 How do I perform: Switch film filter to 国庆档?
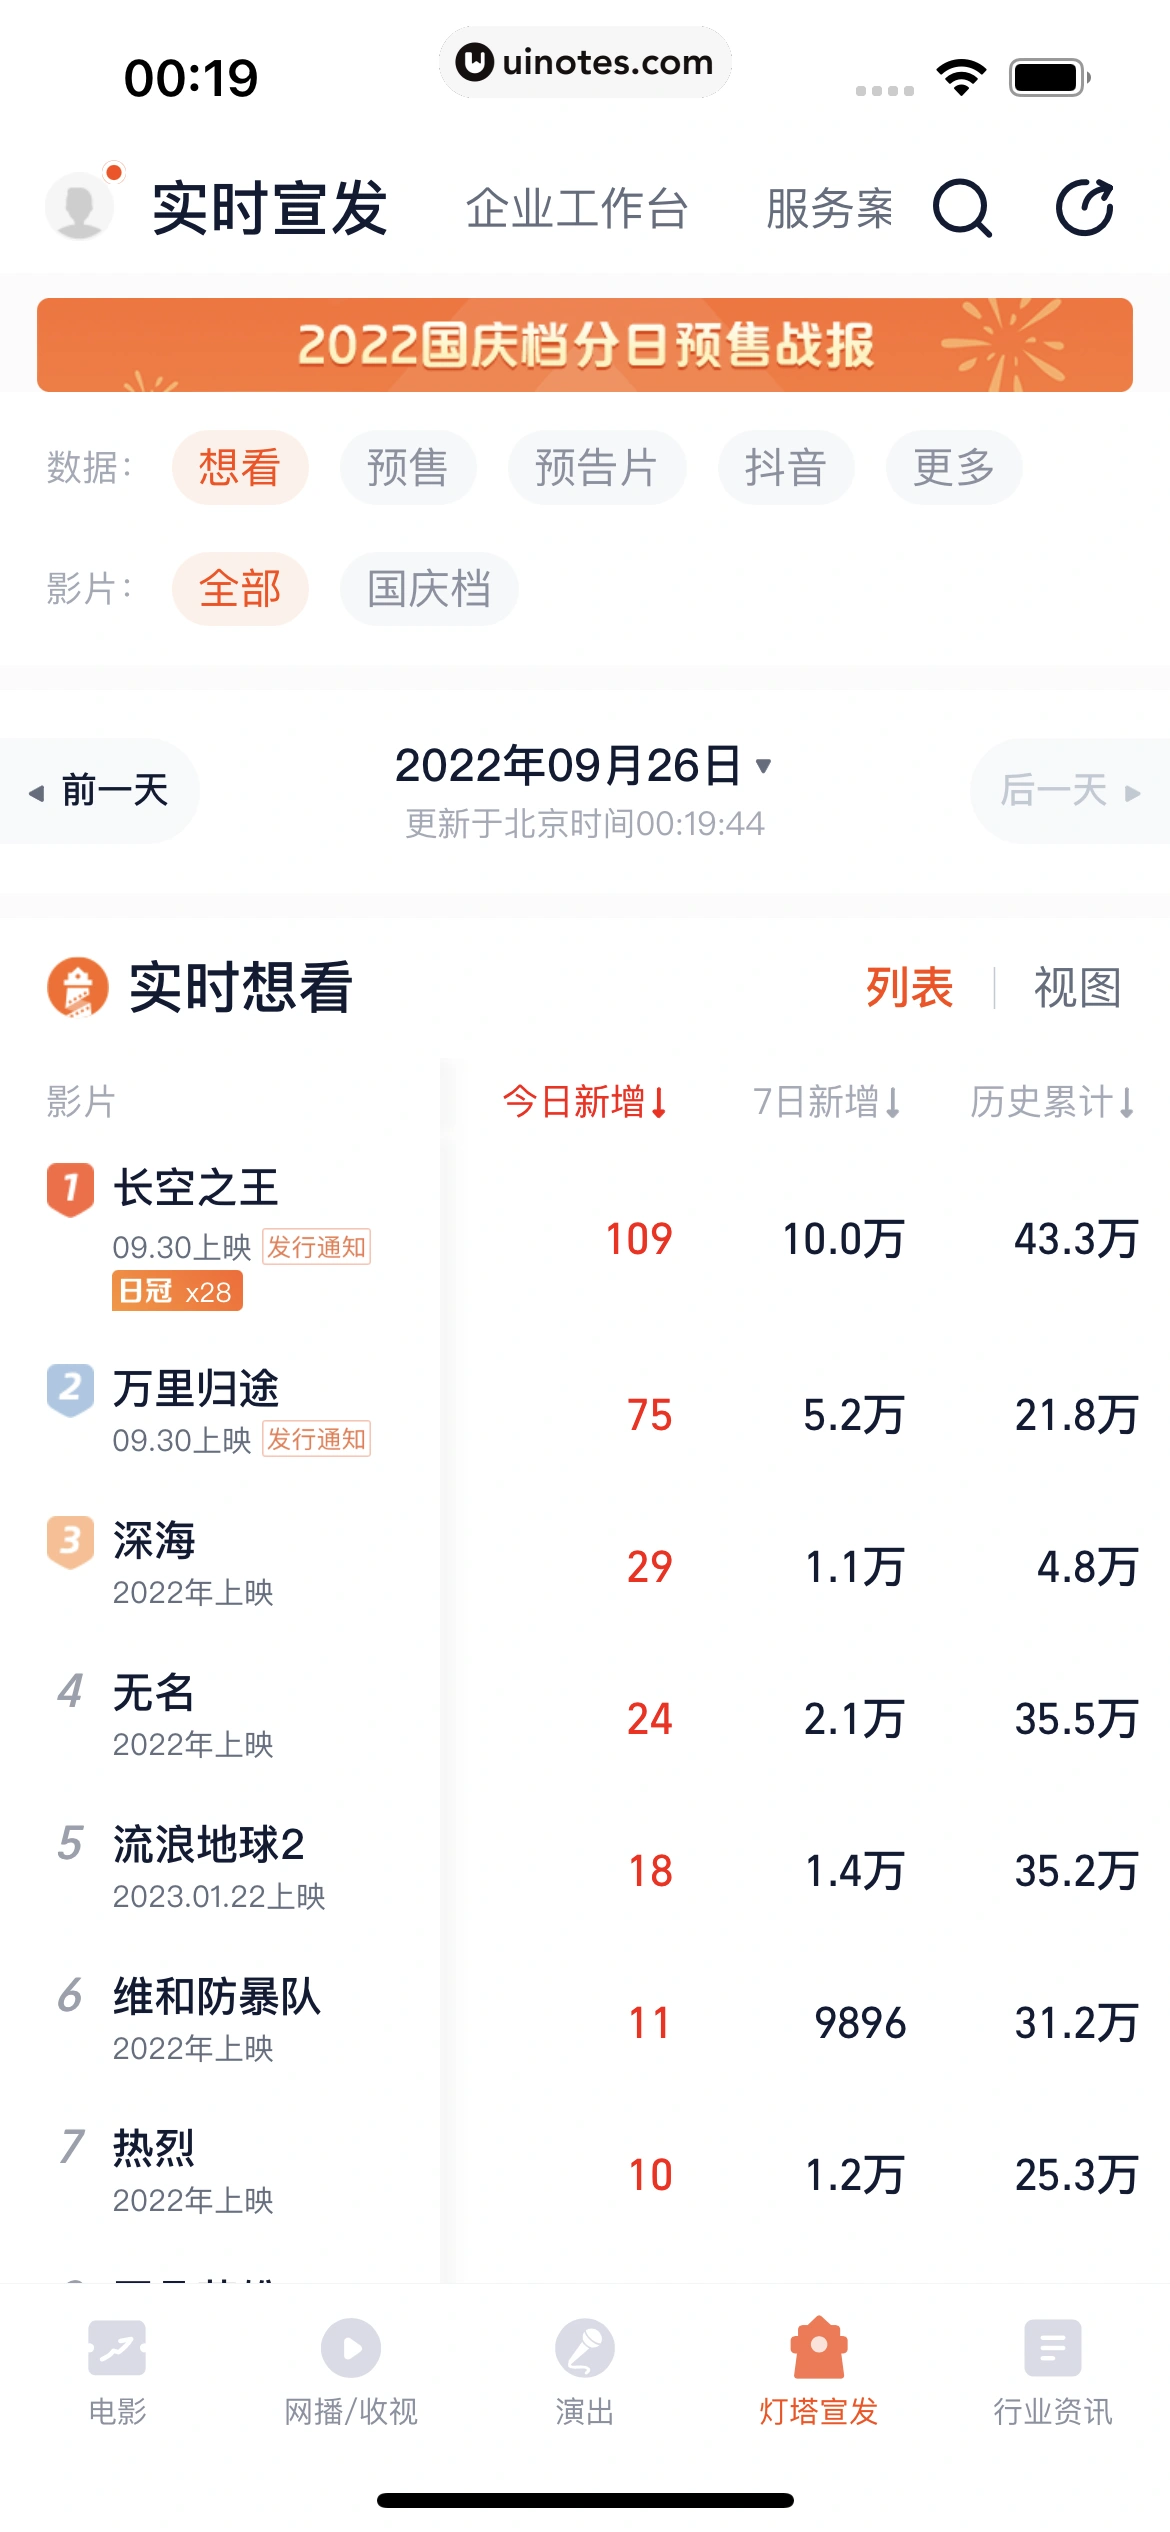(x=429, y=588)
